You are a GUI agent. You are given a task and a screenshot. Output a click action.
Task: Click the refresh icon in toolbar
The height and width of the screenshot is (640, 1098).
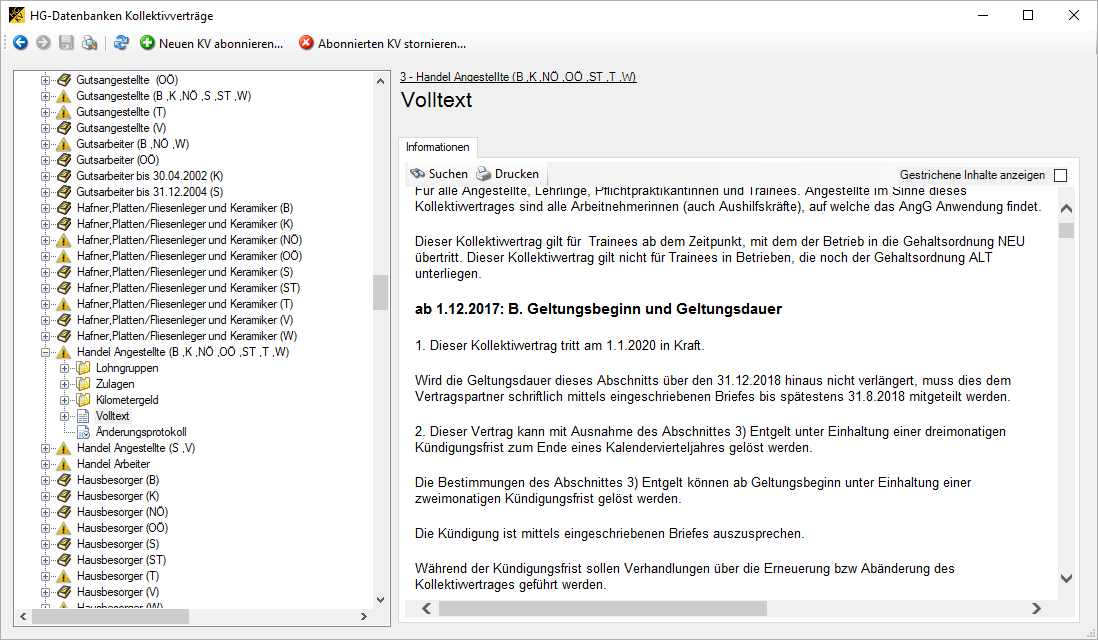(x=121, y=43)
